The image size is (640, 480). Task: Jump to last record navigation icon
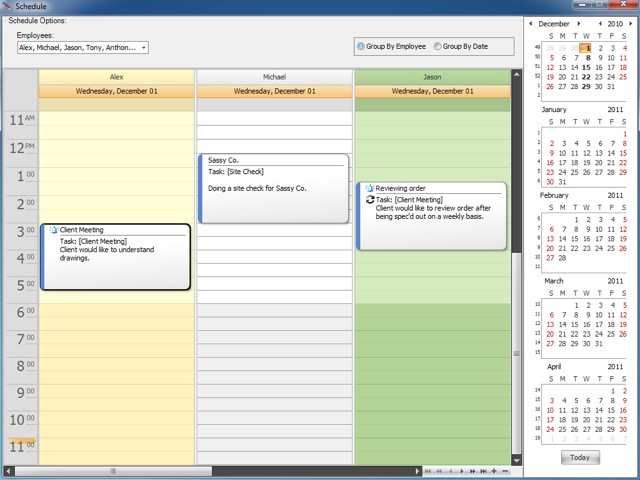[482, 470]
